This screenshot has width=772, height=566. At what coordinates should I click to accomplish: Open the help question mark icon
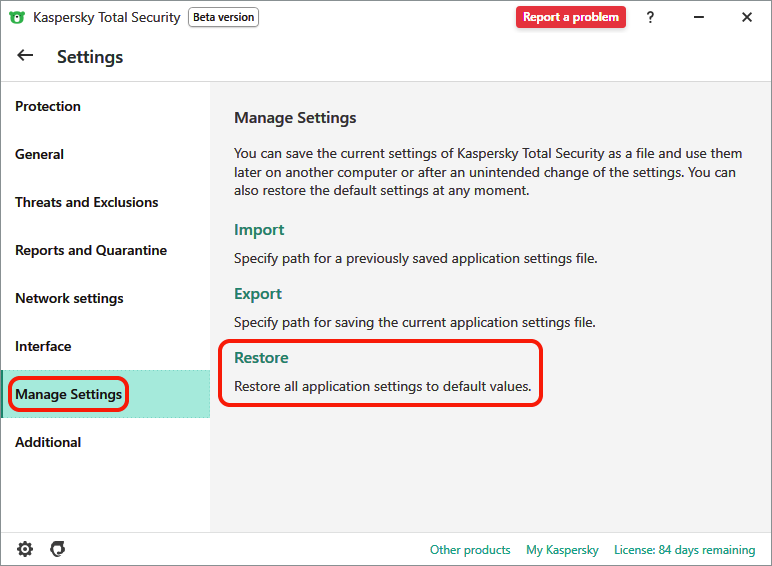click(650, 17)
